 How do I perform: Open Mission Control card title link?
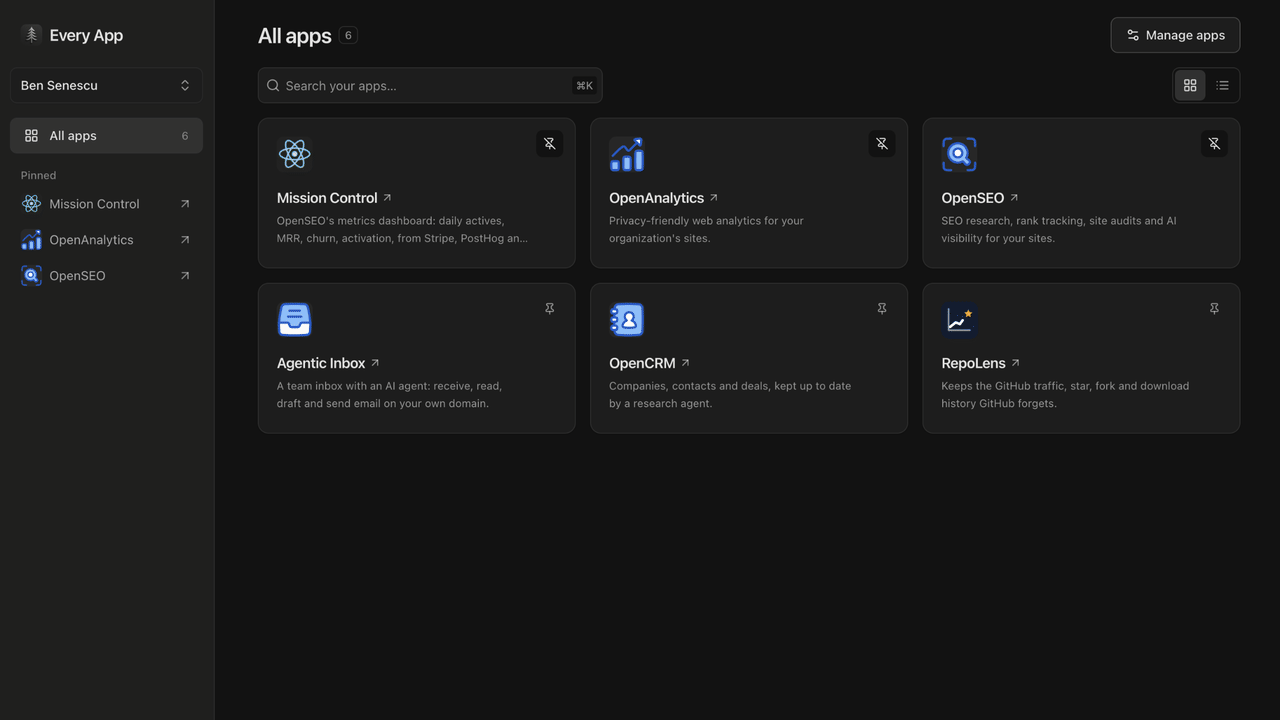pyautogui.click(x=334, y=198)
